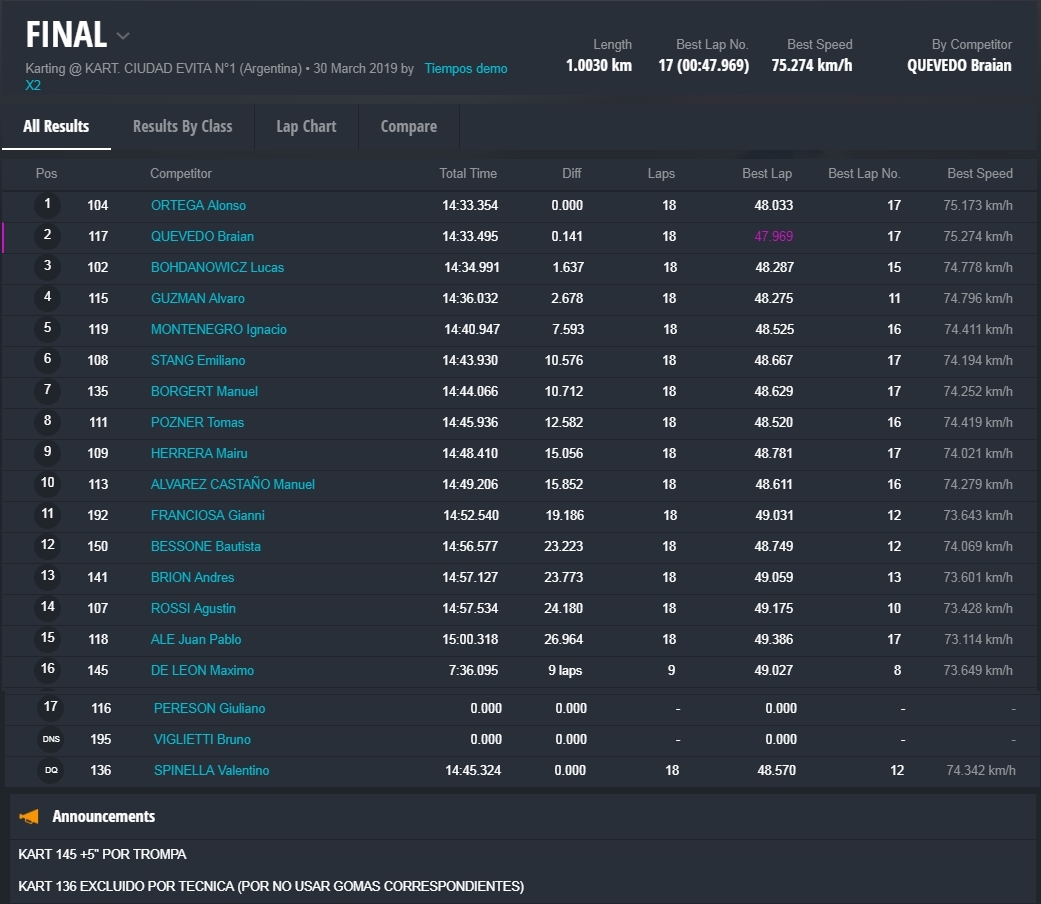
Task: Open the Lap Chart tab
Action: [306, 126]
